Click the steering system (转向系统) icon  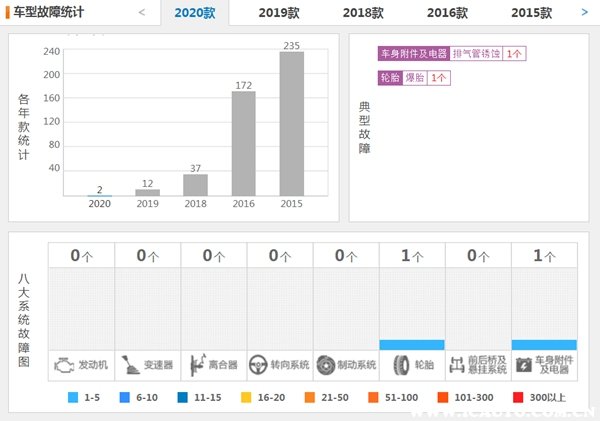260,365
